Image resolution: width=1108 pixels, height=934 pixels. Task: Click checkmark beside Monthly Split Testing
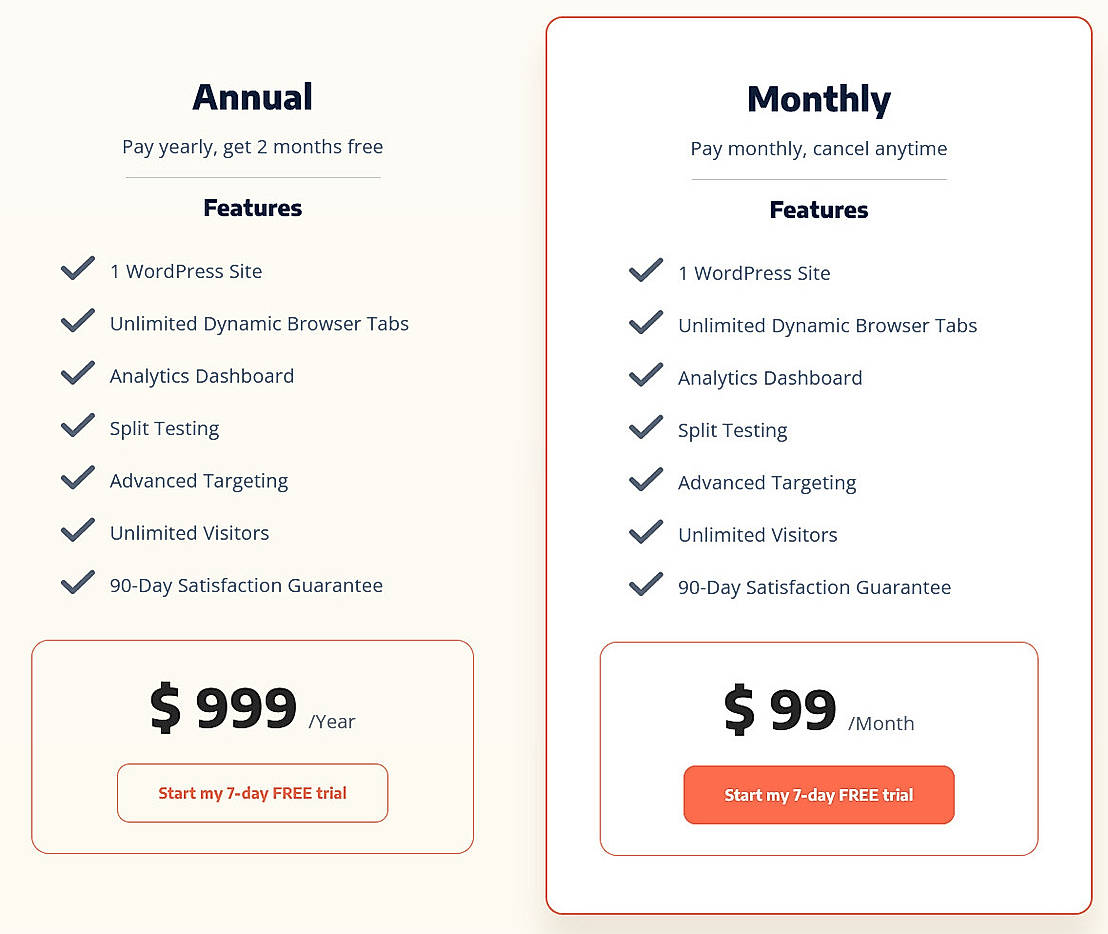pyautogui.click(x=646, y=427)
